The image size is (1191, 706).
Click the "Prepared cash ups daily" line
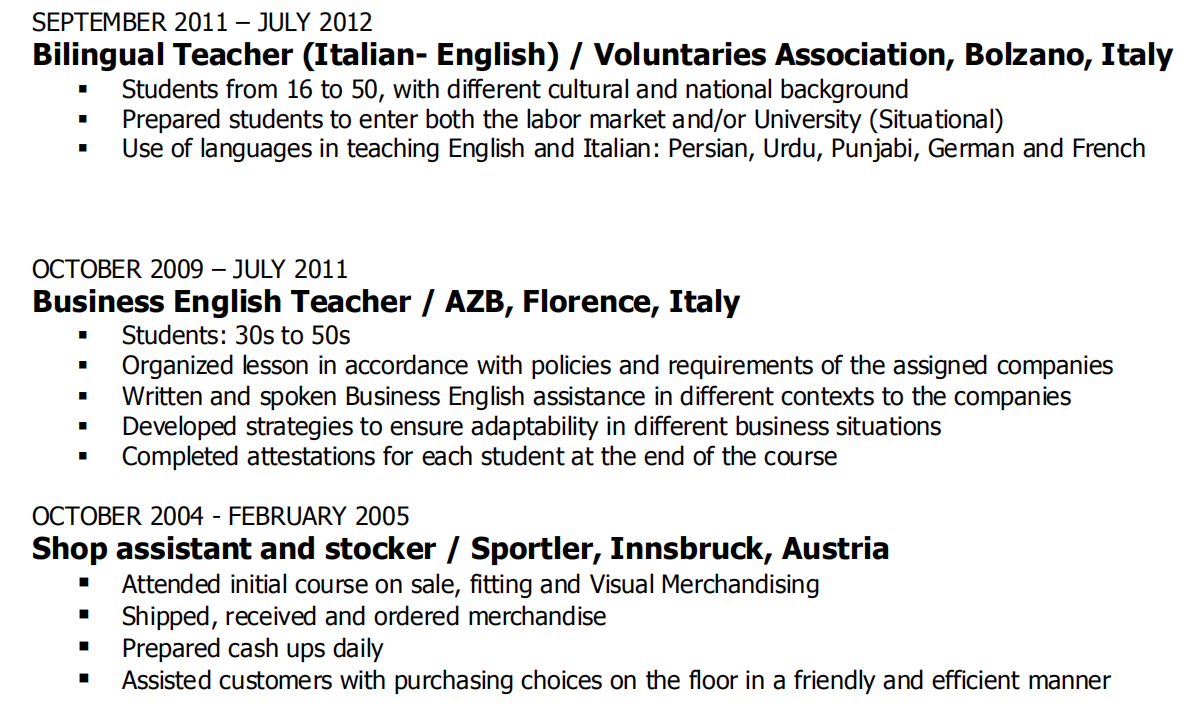(x=252, y=648)
